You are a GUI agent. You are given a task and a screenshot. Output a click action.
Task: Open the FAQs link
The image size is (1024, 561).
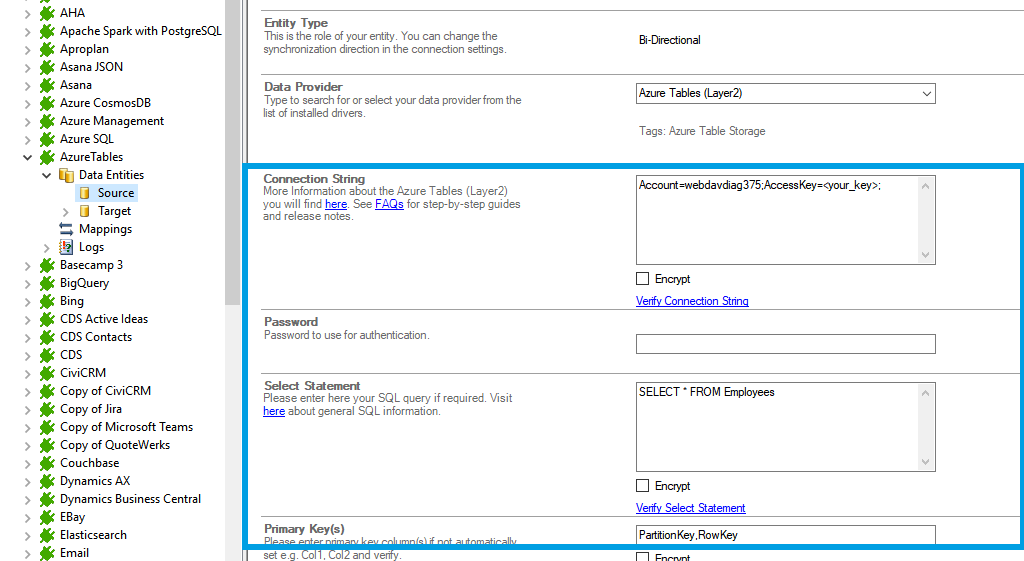[x=389, y=204]
